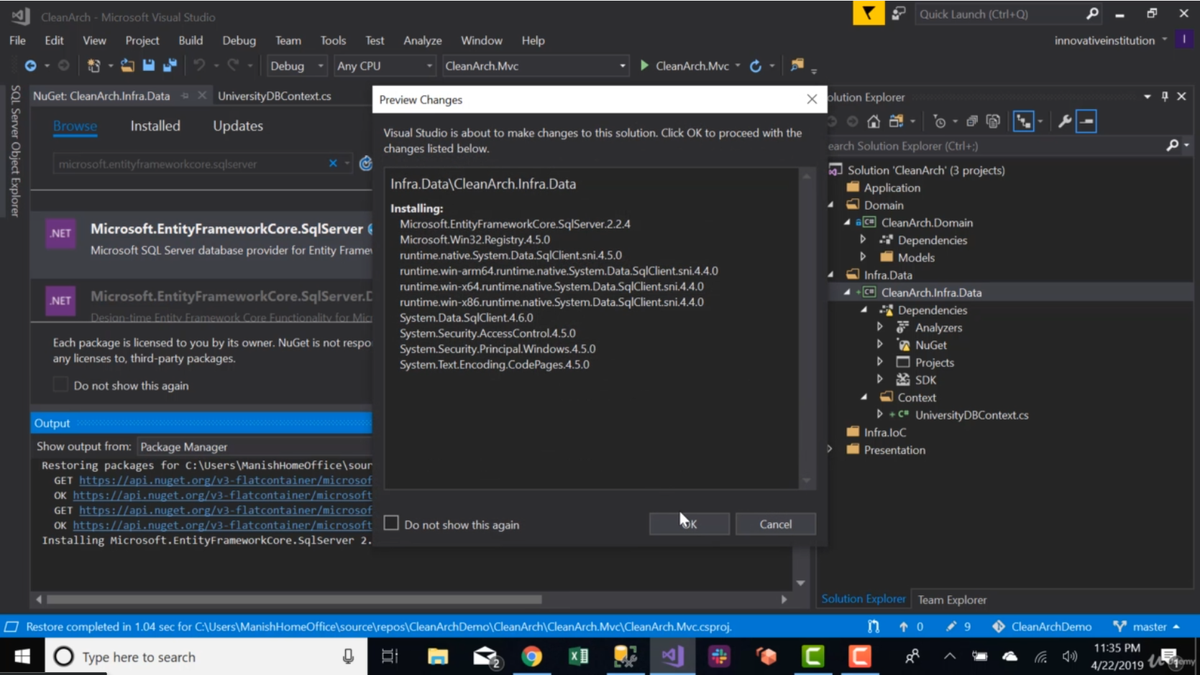This screenshot has height=675, width=1200.
Task: Click the Save All toolbar icon
Action: [170, 66]
